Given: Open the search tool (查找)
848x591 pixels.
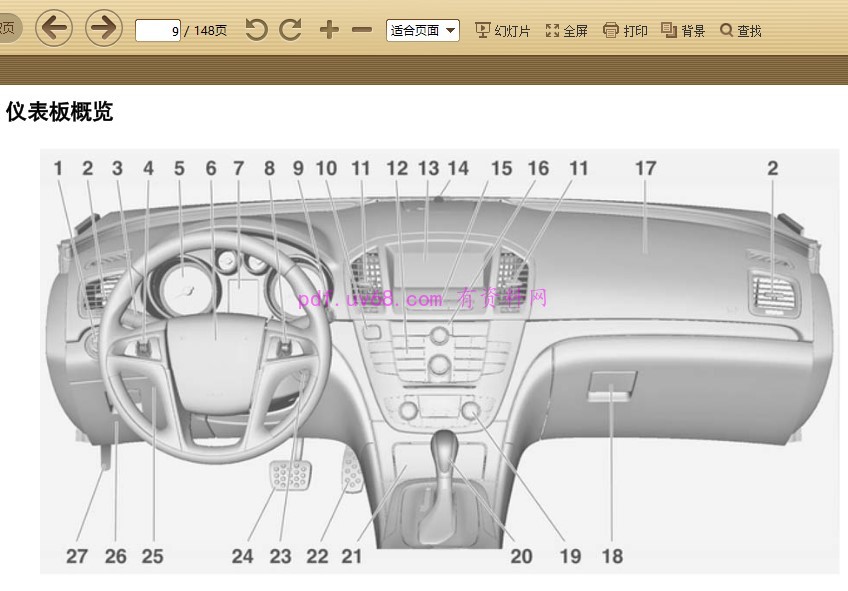Looking at the screenshot, I should click(x=741, y=30).
